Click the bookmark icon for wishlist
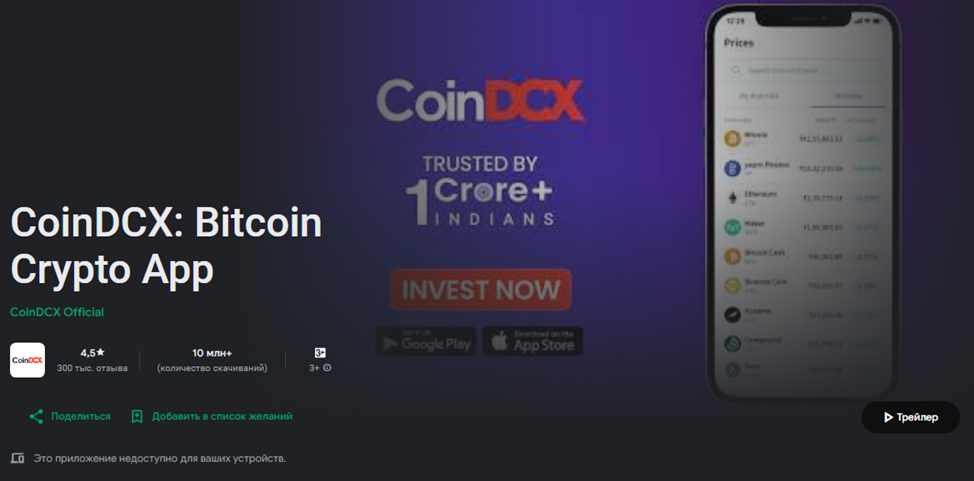 [137, 416]
